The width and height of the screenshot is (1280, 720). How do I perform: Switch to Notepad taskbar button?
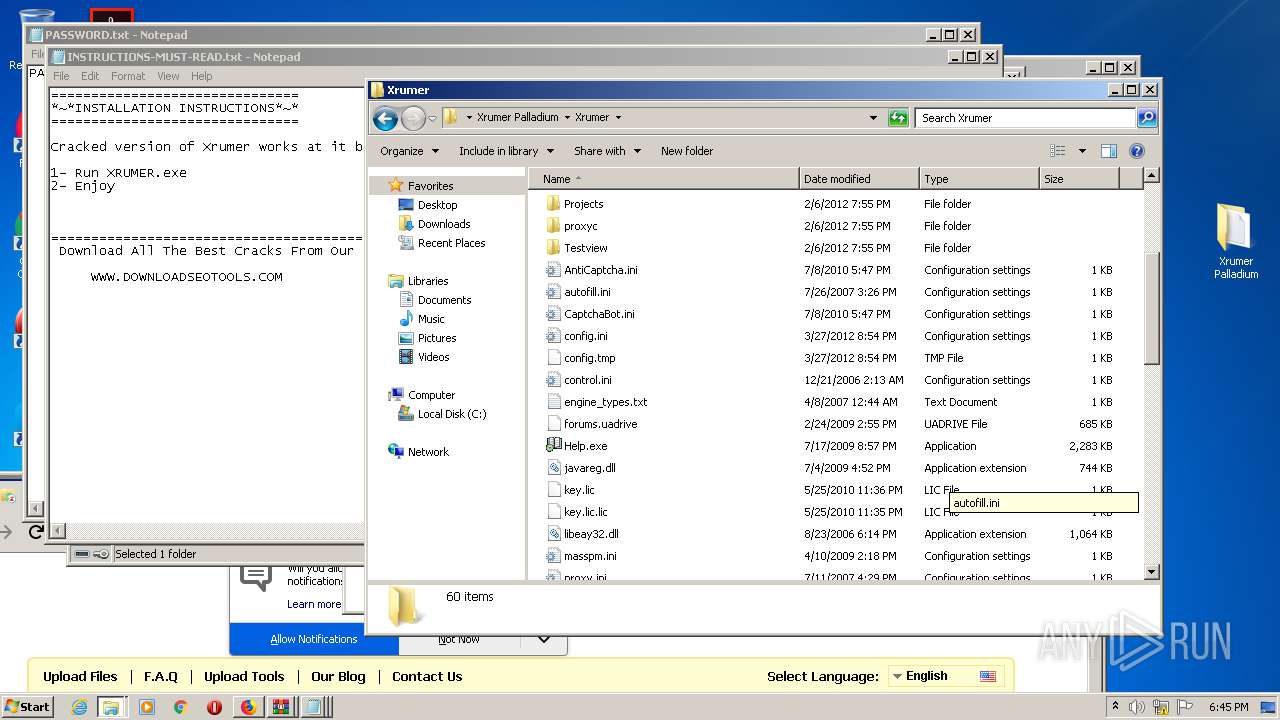(x=313, y=707)
